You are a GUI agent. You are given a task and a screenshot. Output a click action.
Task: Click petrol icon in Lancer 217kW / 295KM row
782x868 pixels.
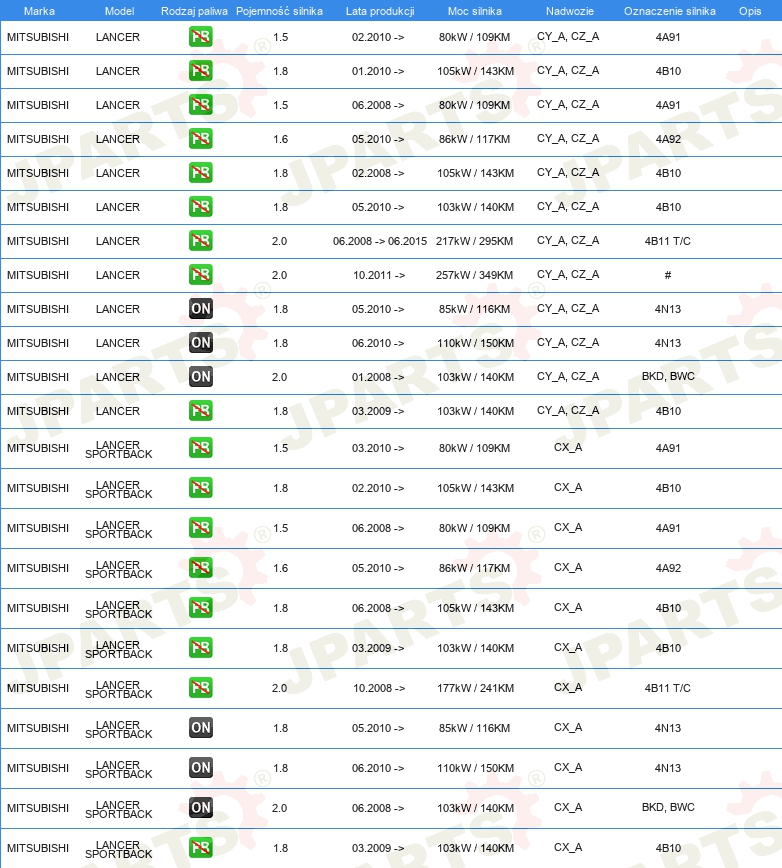point(200,241)
